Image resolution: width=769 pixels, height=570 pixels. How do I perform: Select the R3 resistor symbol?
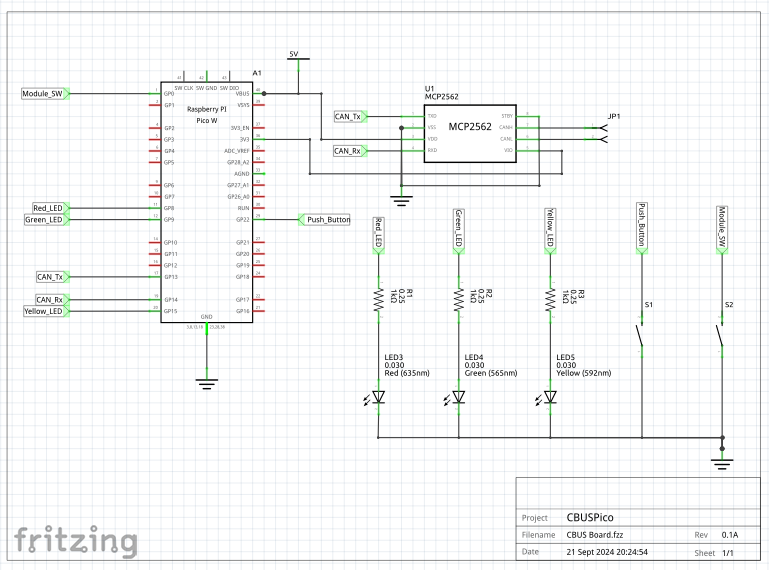coord(550,299)
